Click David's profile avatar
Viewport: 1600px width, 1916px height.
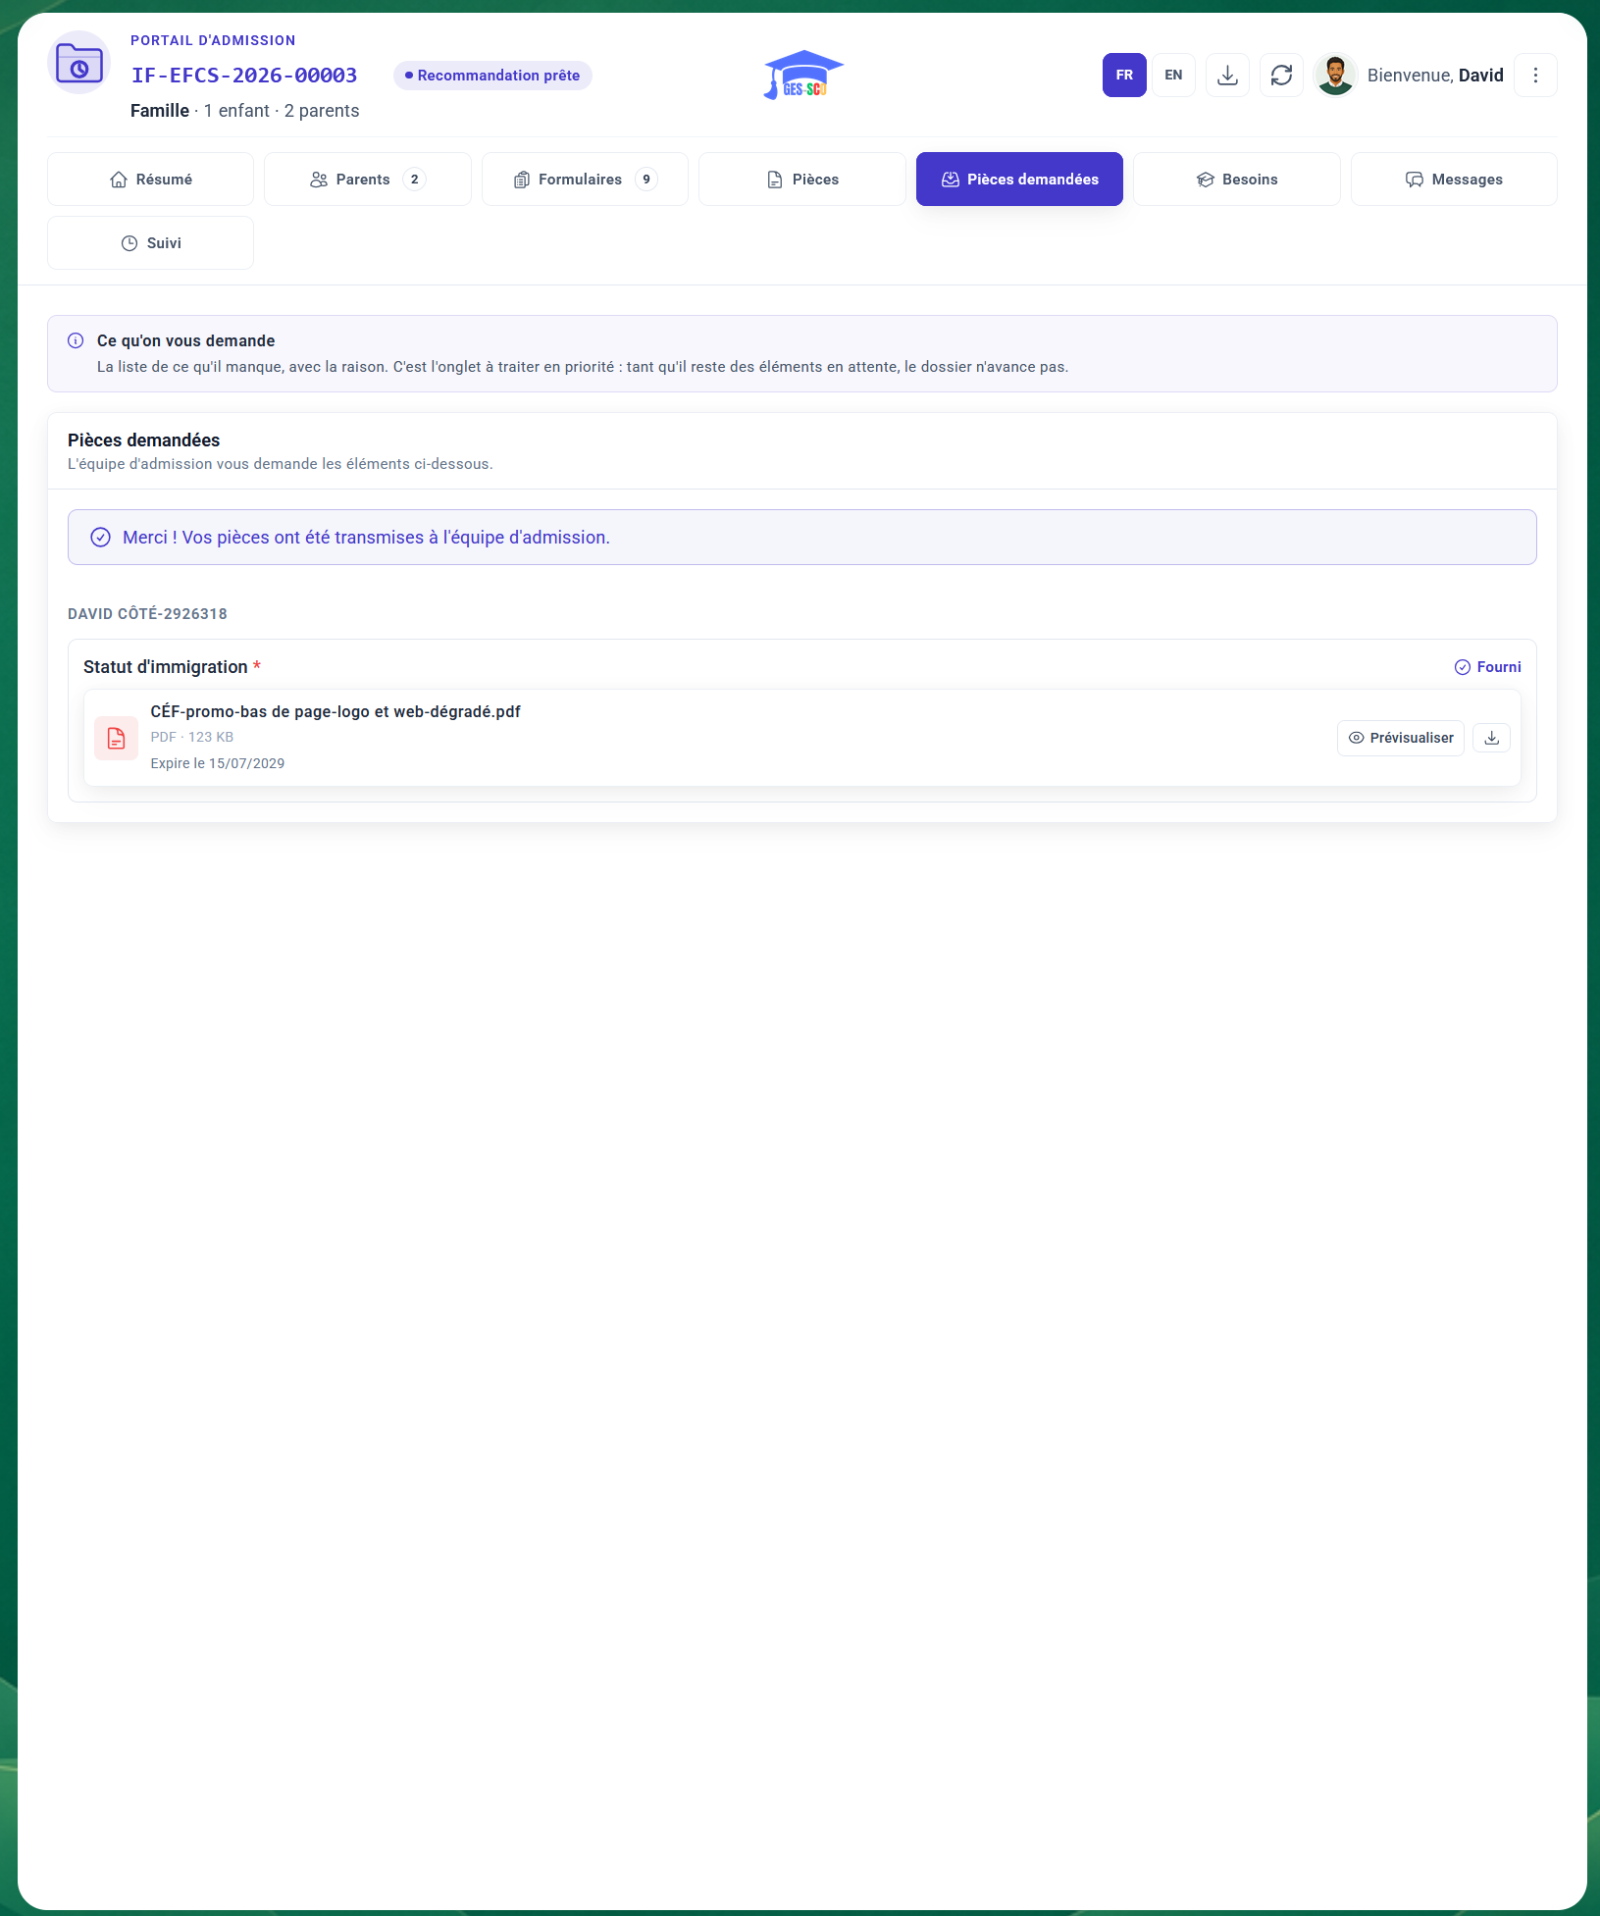click(x=1335, y=75)
